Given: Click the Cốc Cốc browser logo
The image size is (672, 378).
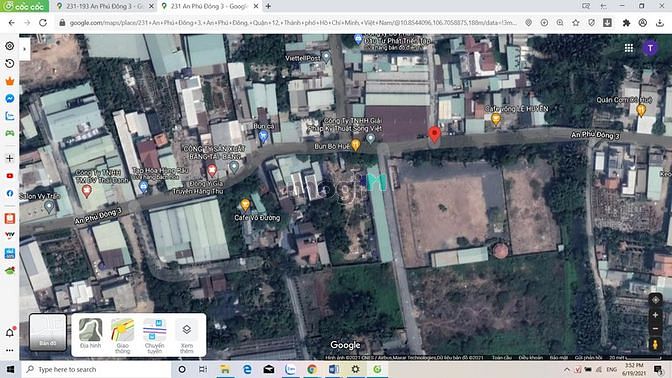Looking at the screenshot, I should tap(24, 6).
